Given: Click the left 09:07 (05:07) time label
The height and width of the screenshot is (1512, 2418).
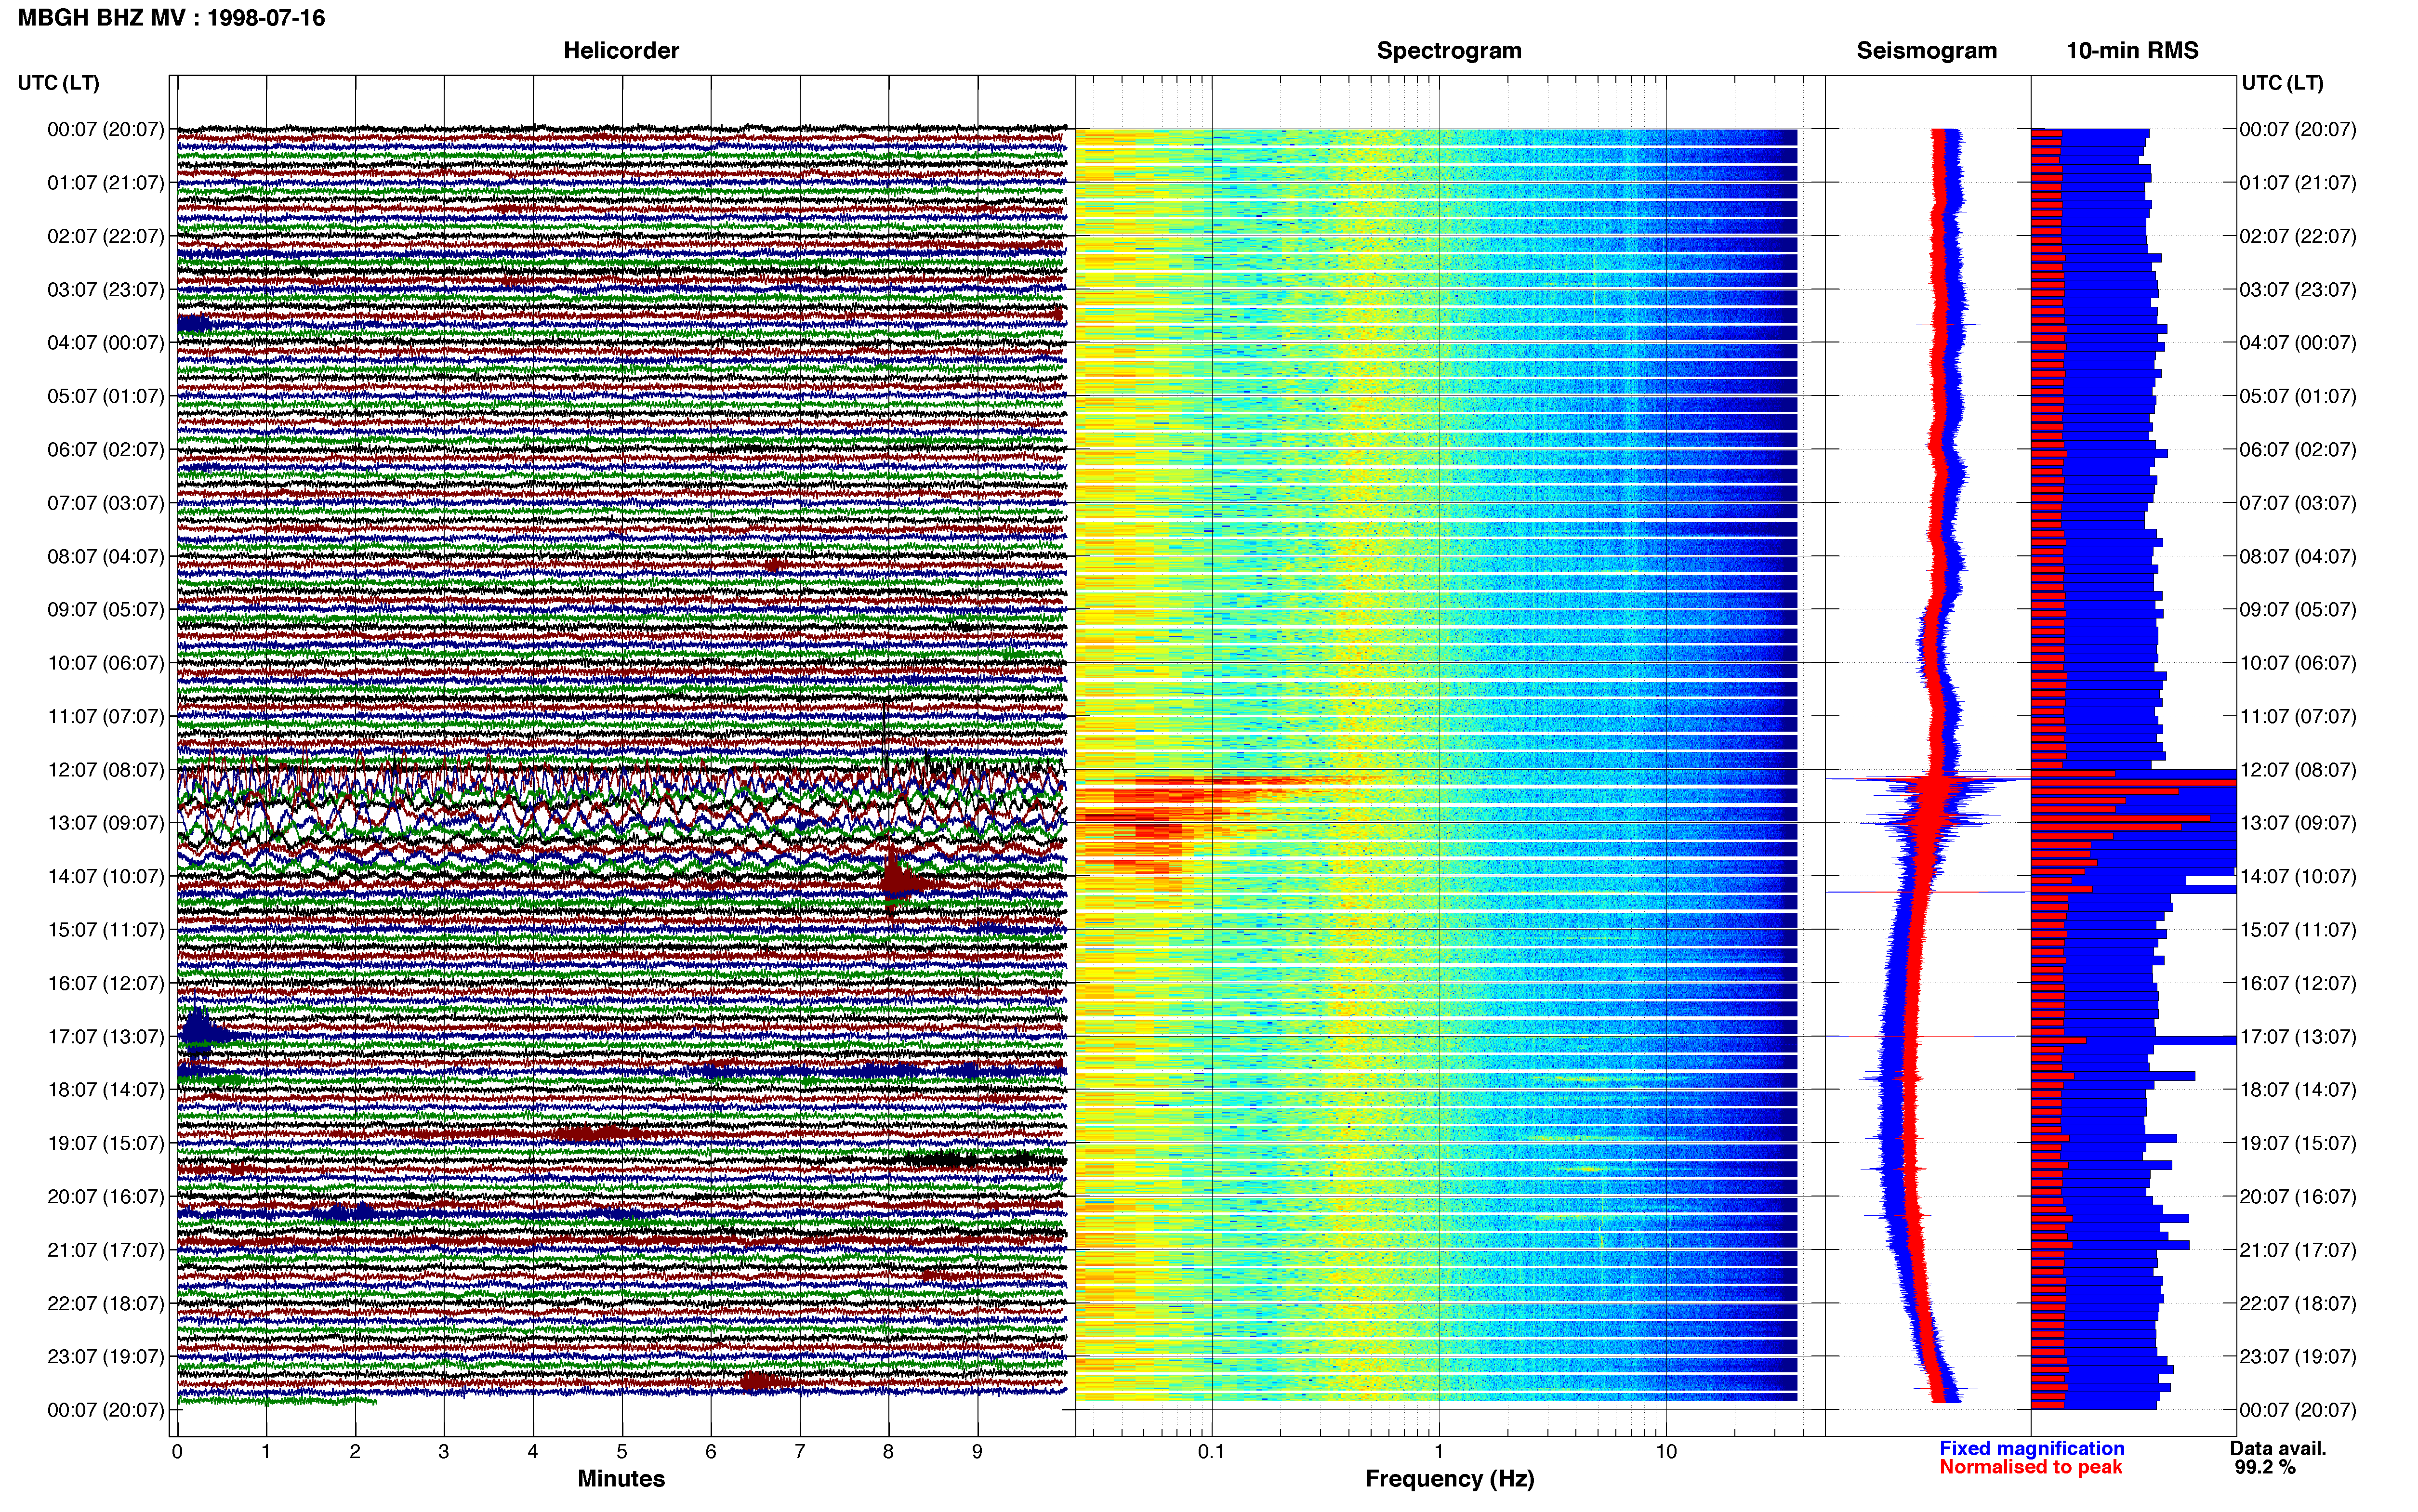Looking at the screenshot, I should [x=106, y=610].
